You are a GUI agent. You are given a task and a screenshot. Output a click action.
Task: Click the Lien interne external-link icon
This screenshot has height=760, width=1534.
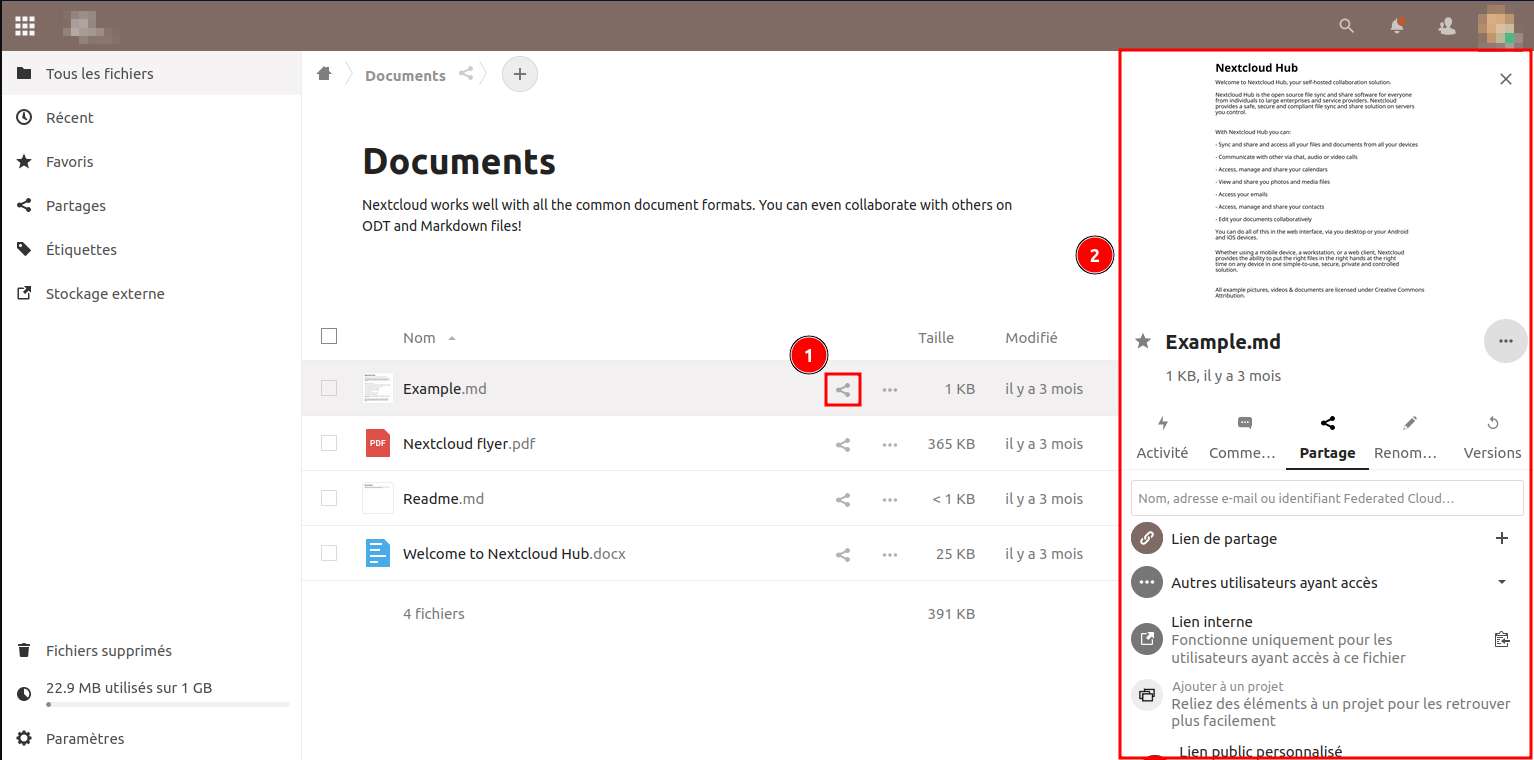coord(1147,639)
